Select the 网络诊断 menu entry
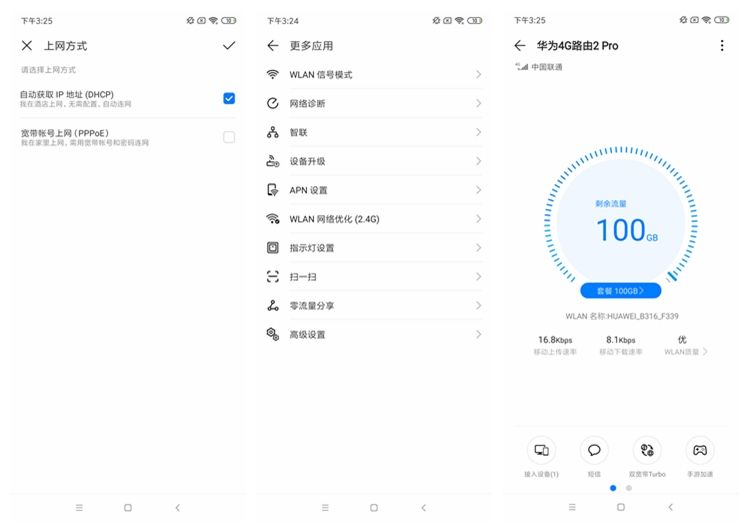The width and height of the screenshot is (749, 532). (374, 103)
